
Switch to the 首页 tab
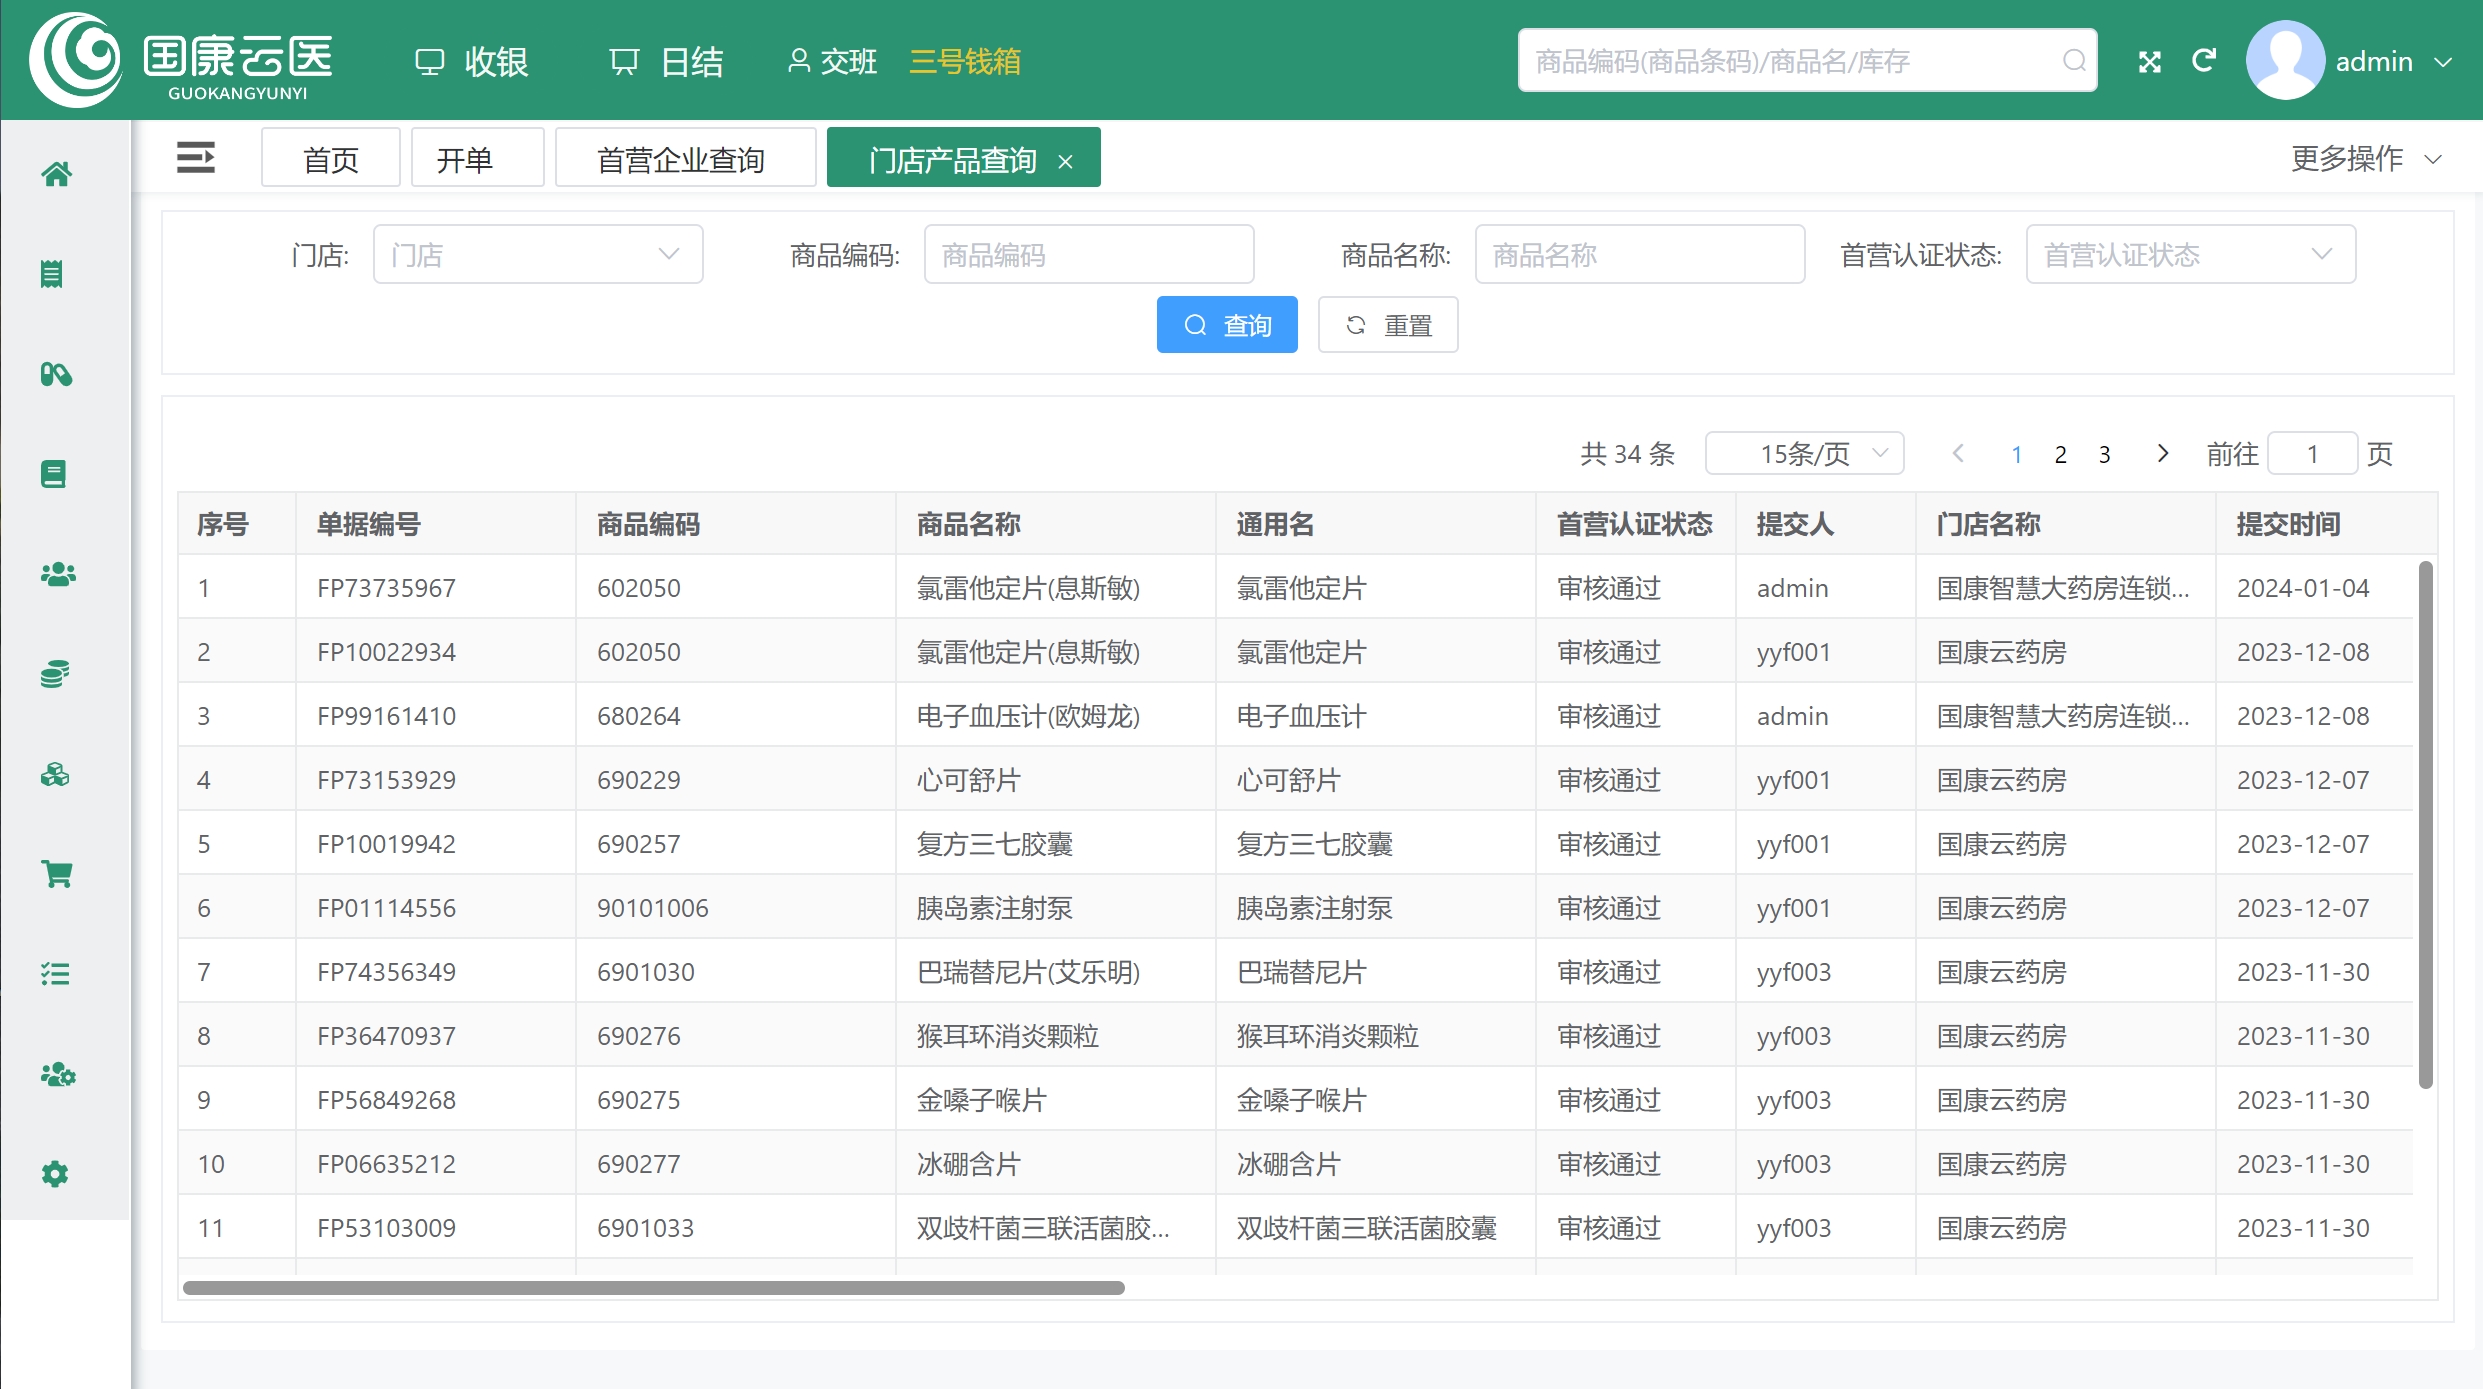point(330,157)
